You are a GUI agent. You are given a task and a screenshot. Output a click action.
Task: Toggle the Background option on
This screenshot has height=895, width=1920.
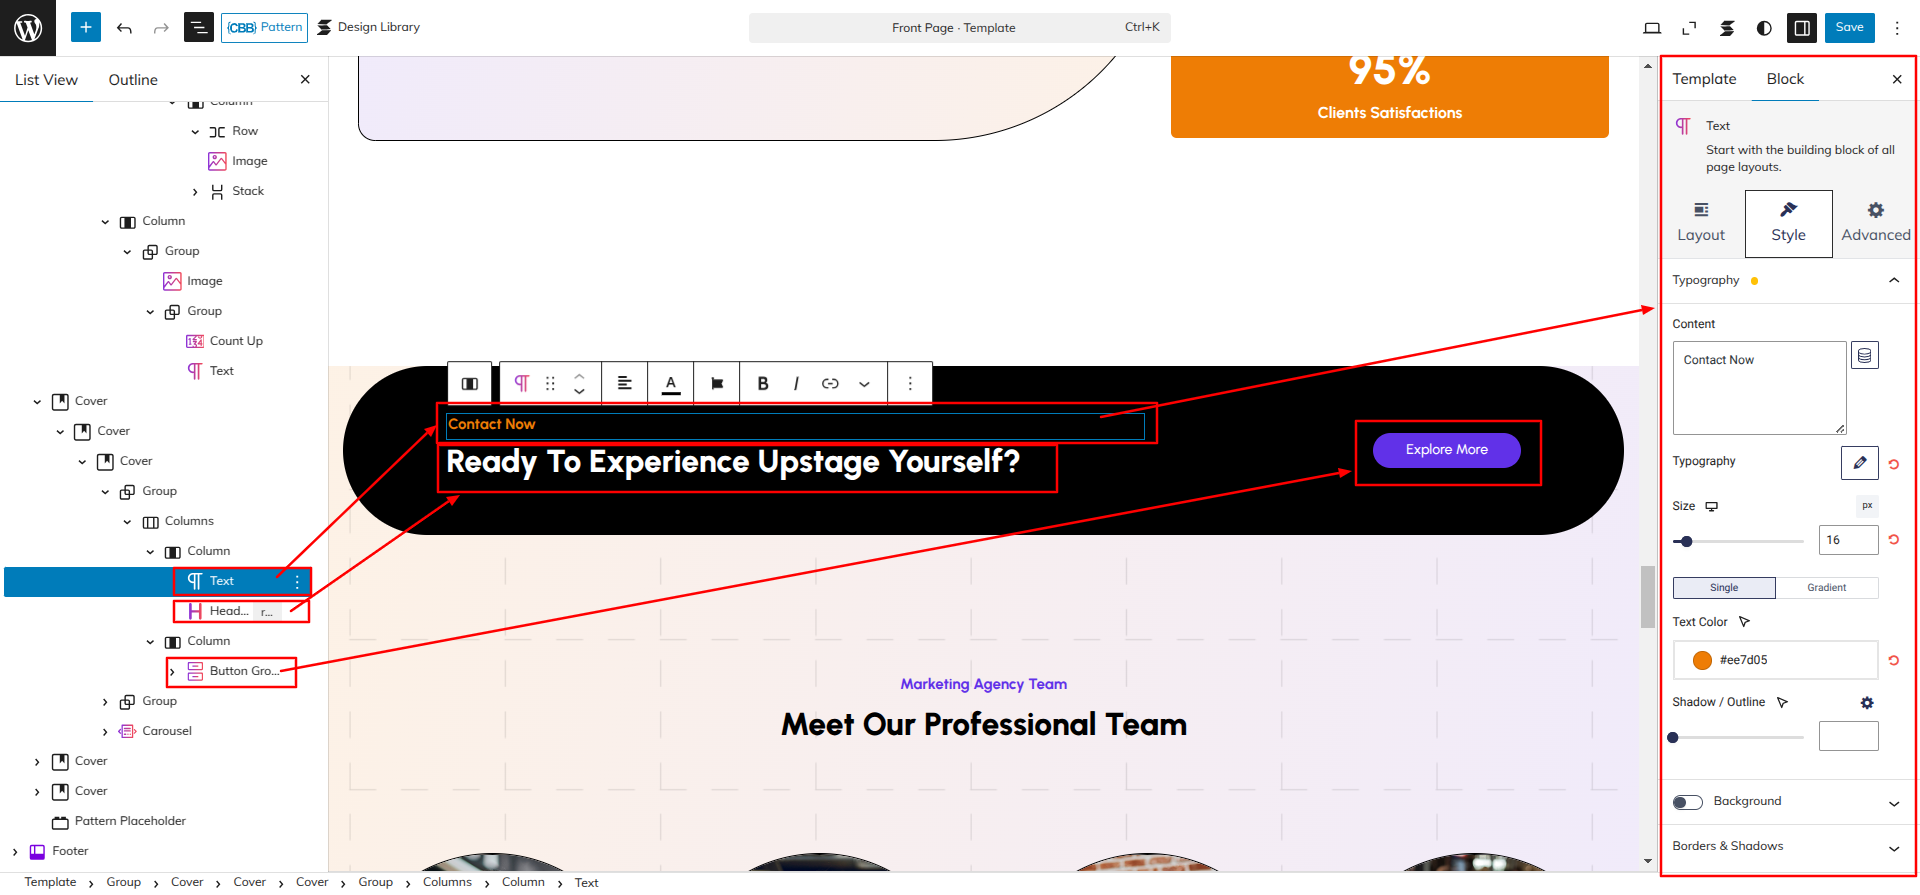[1688, 802]
